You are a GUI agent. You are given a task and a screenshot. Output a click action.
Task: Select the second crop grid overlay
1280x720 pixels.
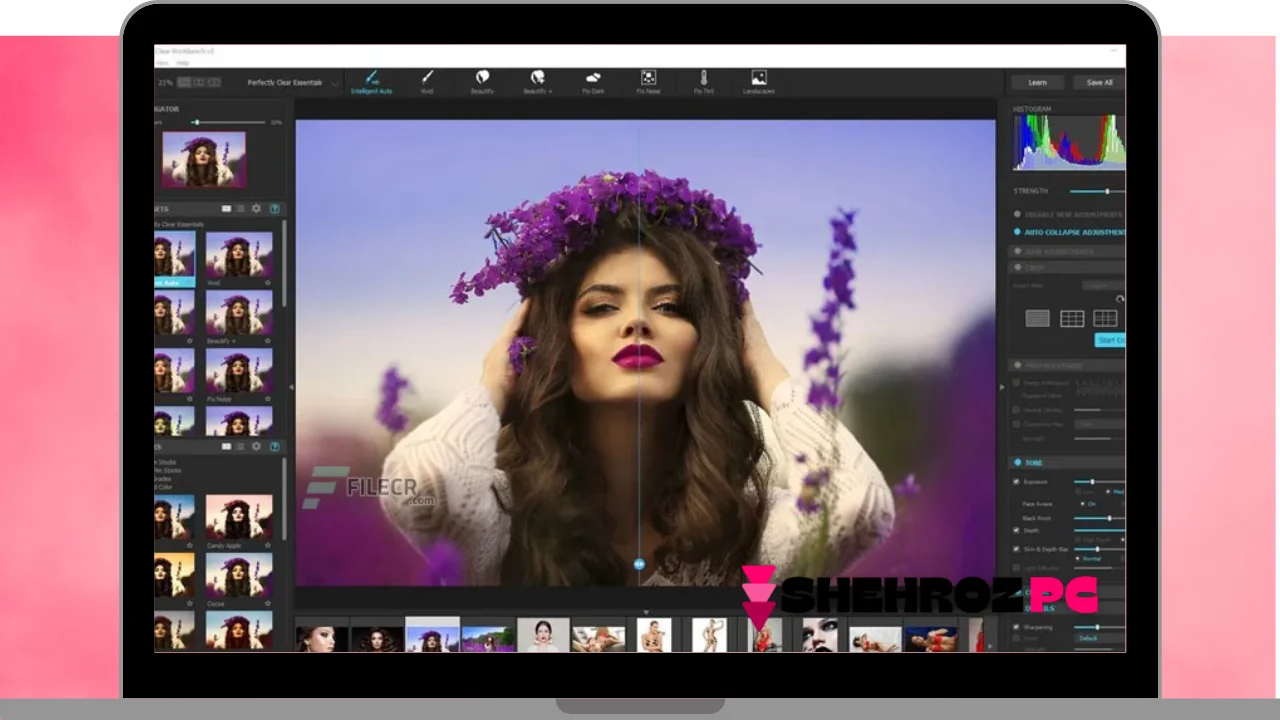(1072, 319)
